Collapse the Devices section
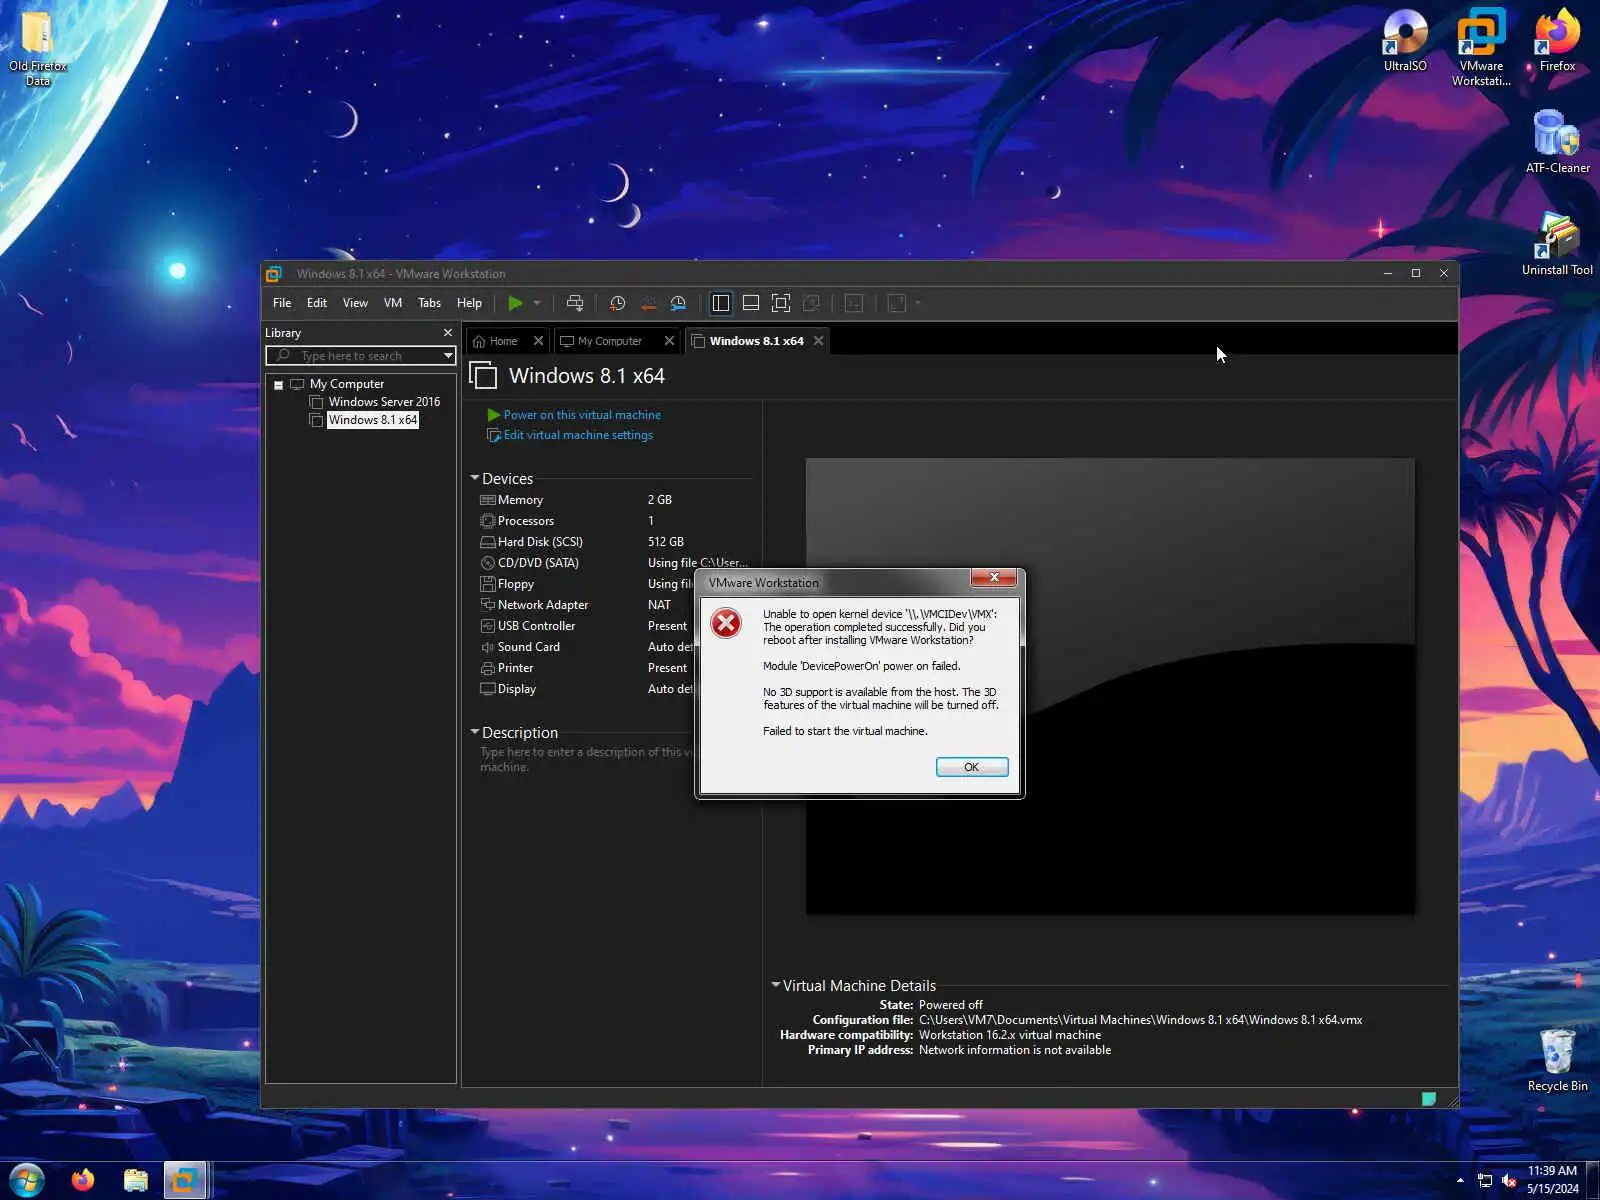The width and height of the screenshot is (1600, 1200). tap(475, 478)
